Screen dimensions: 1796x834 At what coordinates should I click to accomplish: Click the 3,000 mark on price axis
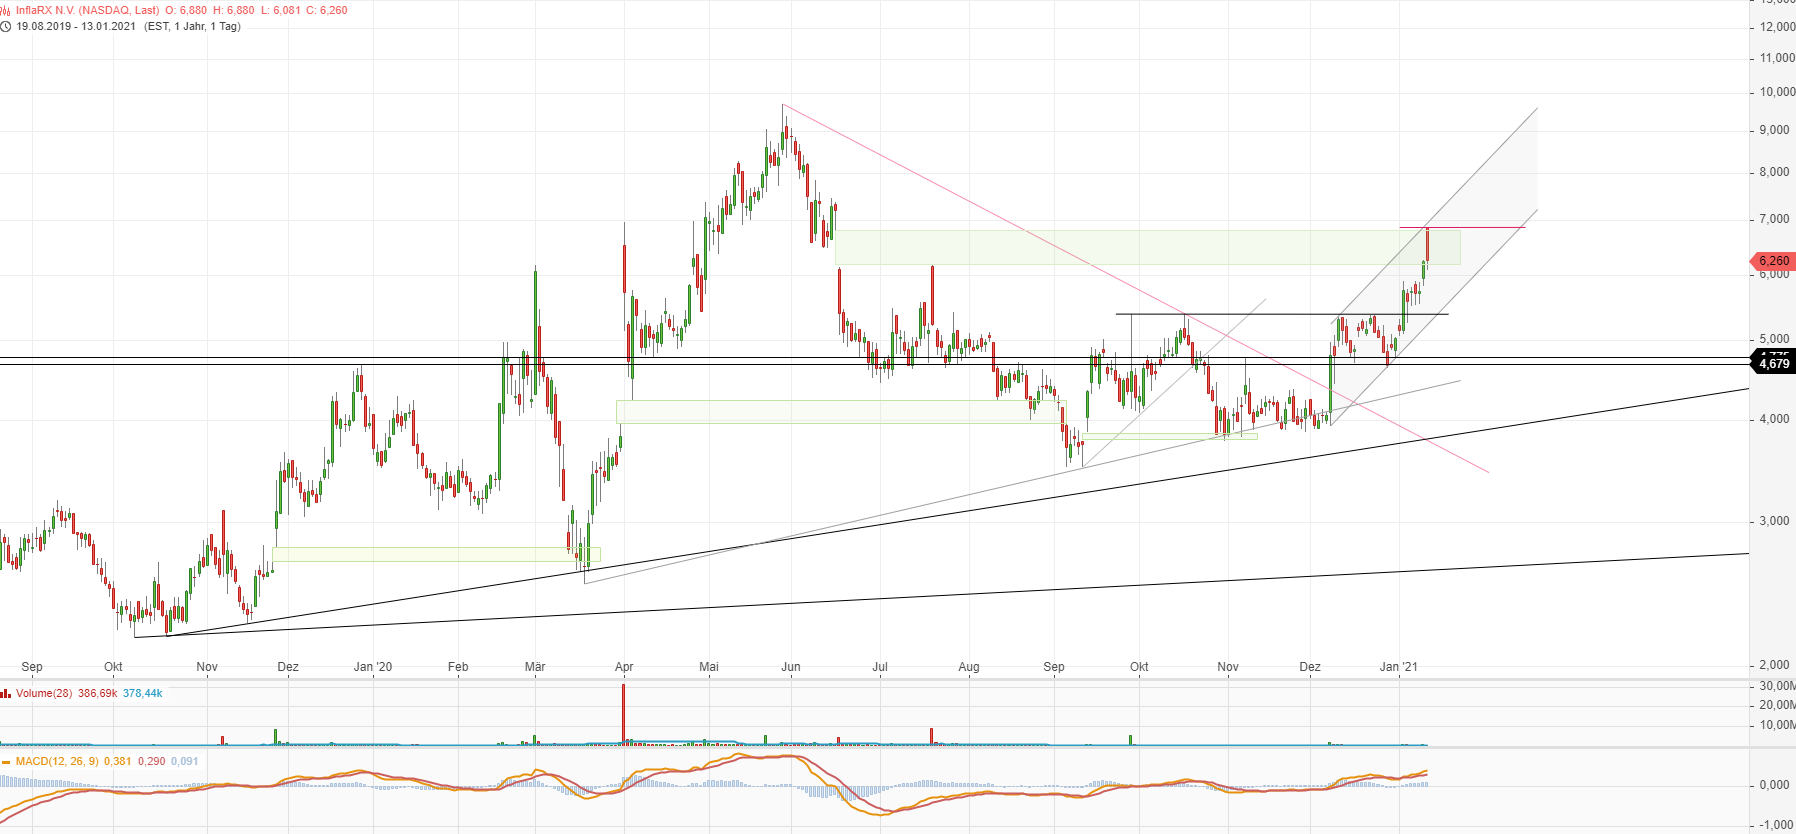pyautogui.click(x=1774, y=521)
